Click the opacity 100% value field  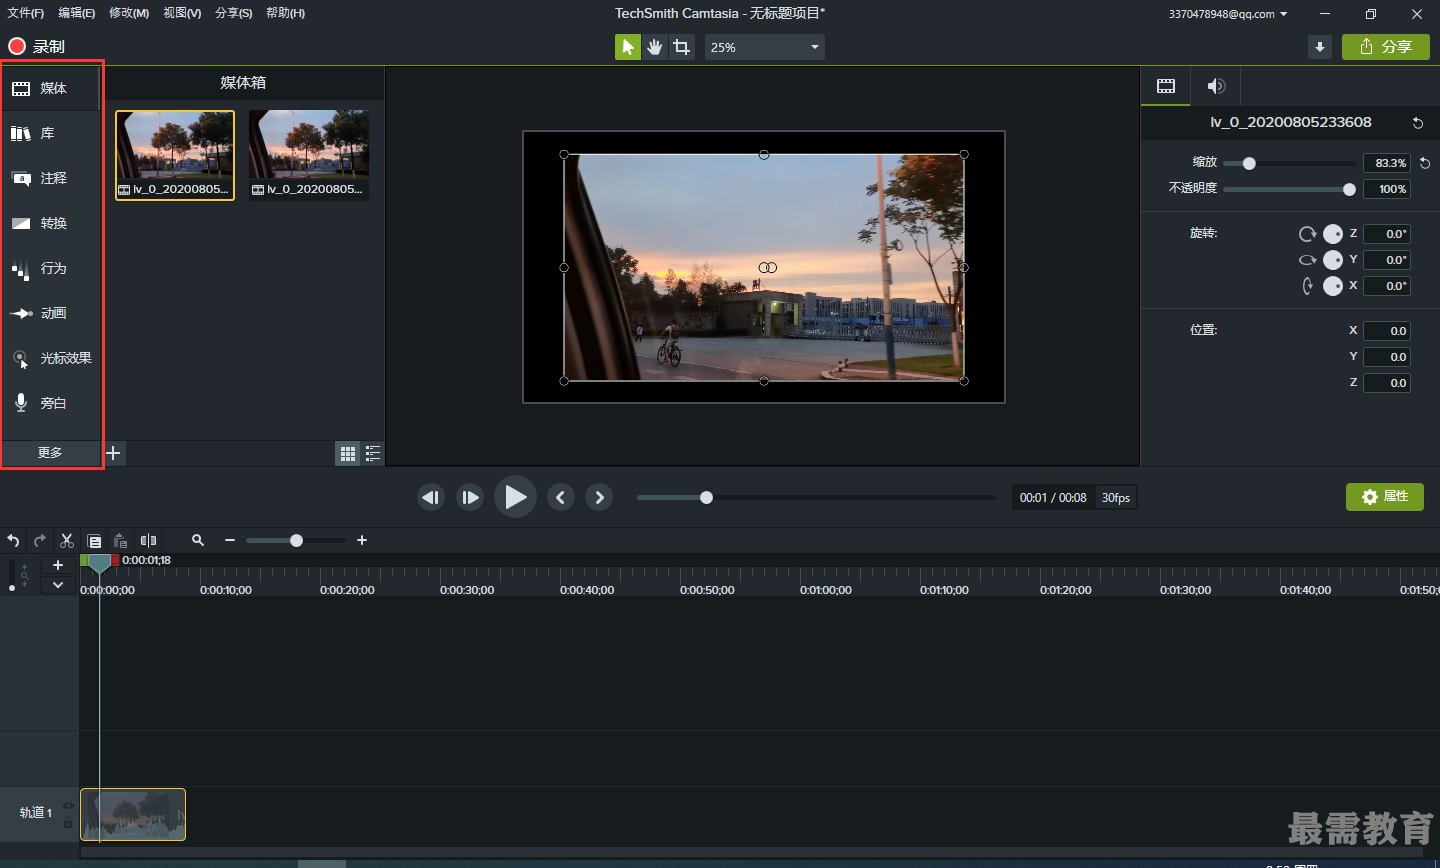[x=1387, y=189]
